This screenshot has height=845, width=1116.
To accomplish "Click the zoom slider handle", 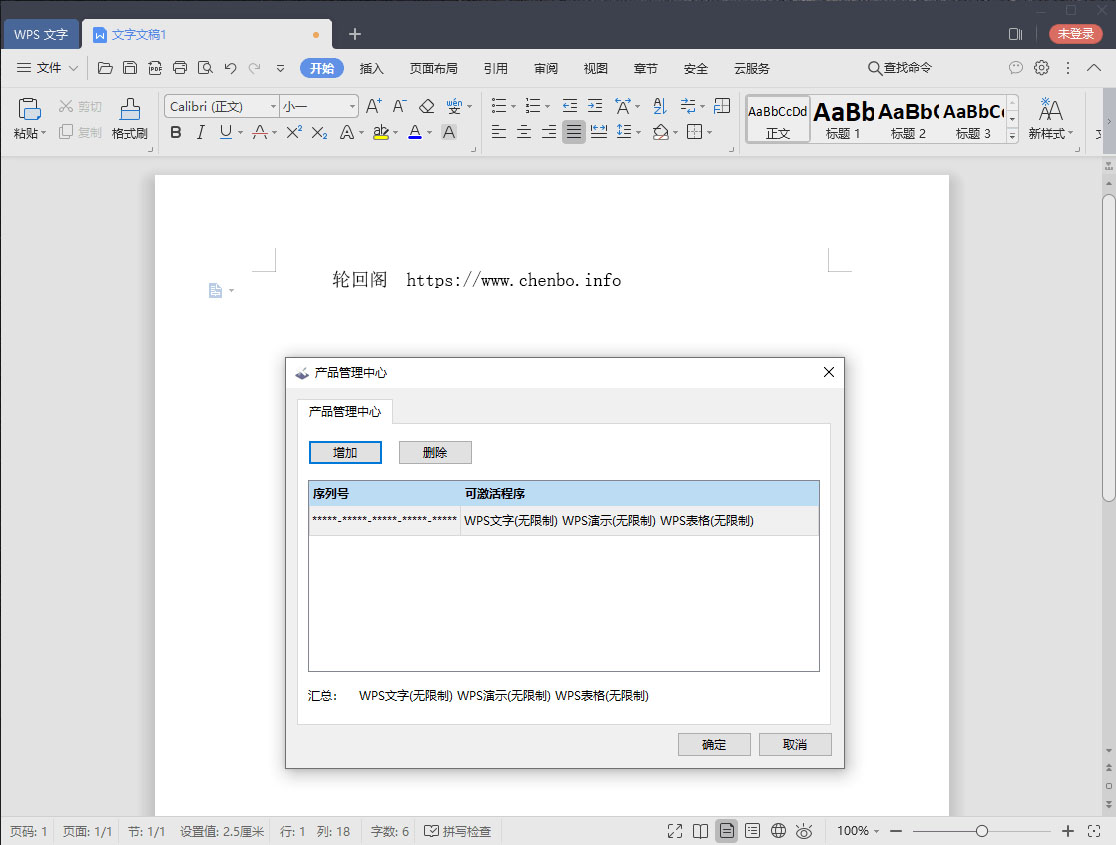I will tap(982, 831).
